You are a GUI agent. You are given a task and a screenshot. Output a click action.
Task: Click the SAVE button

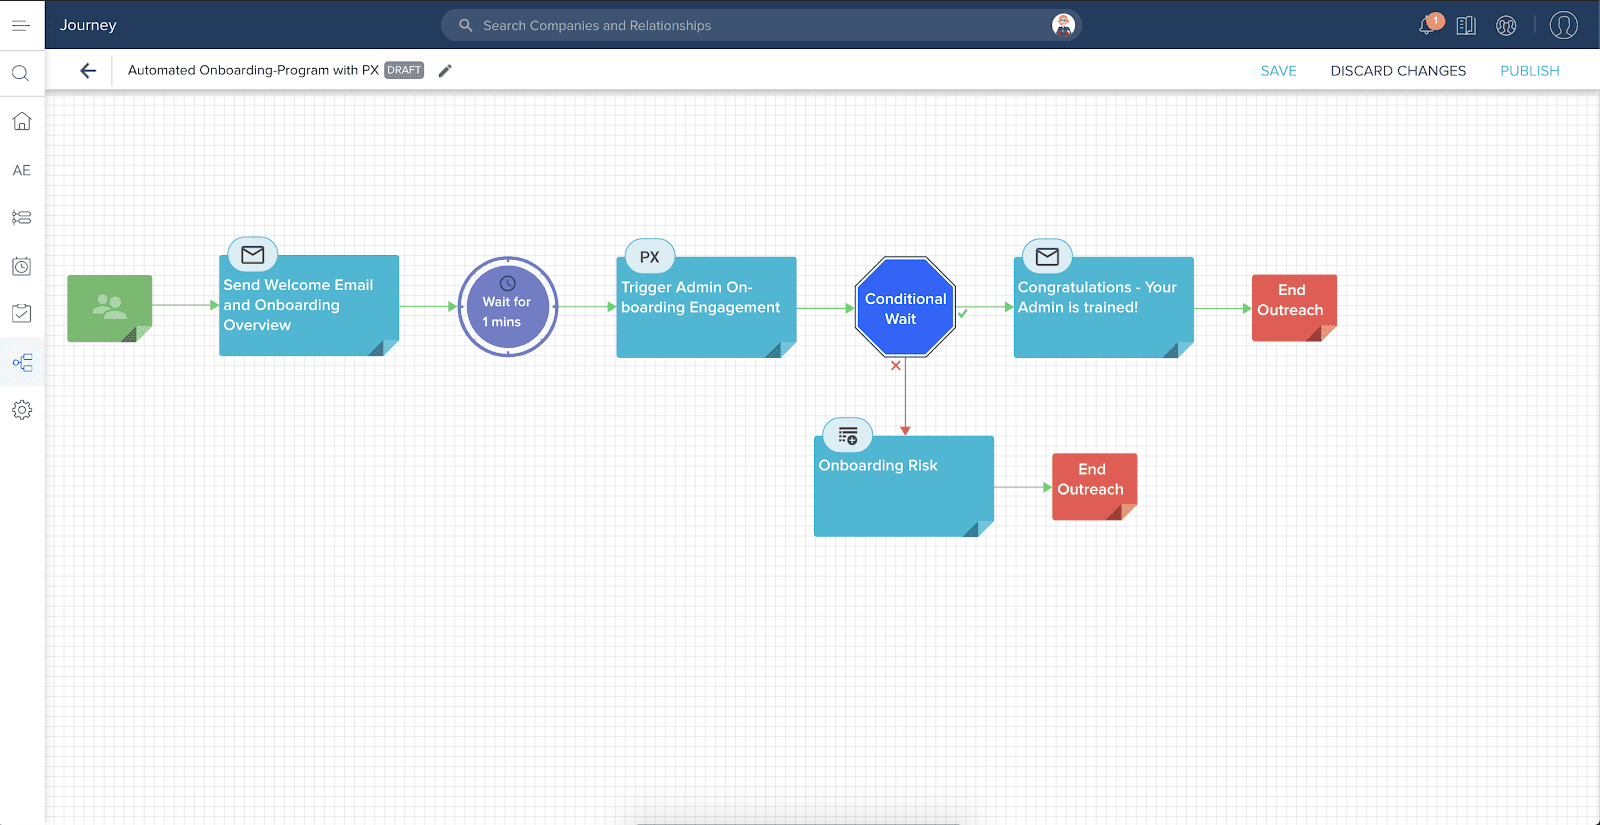(x=1278, y=71)
